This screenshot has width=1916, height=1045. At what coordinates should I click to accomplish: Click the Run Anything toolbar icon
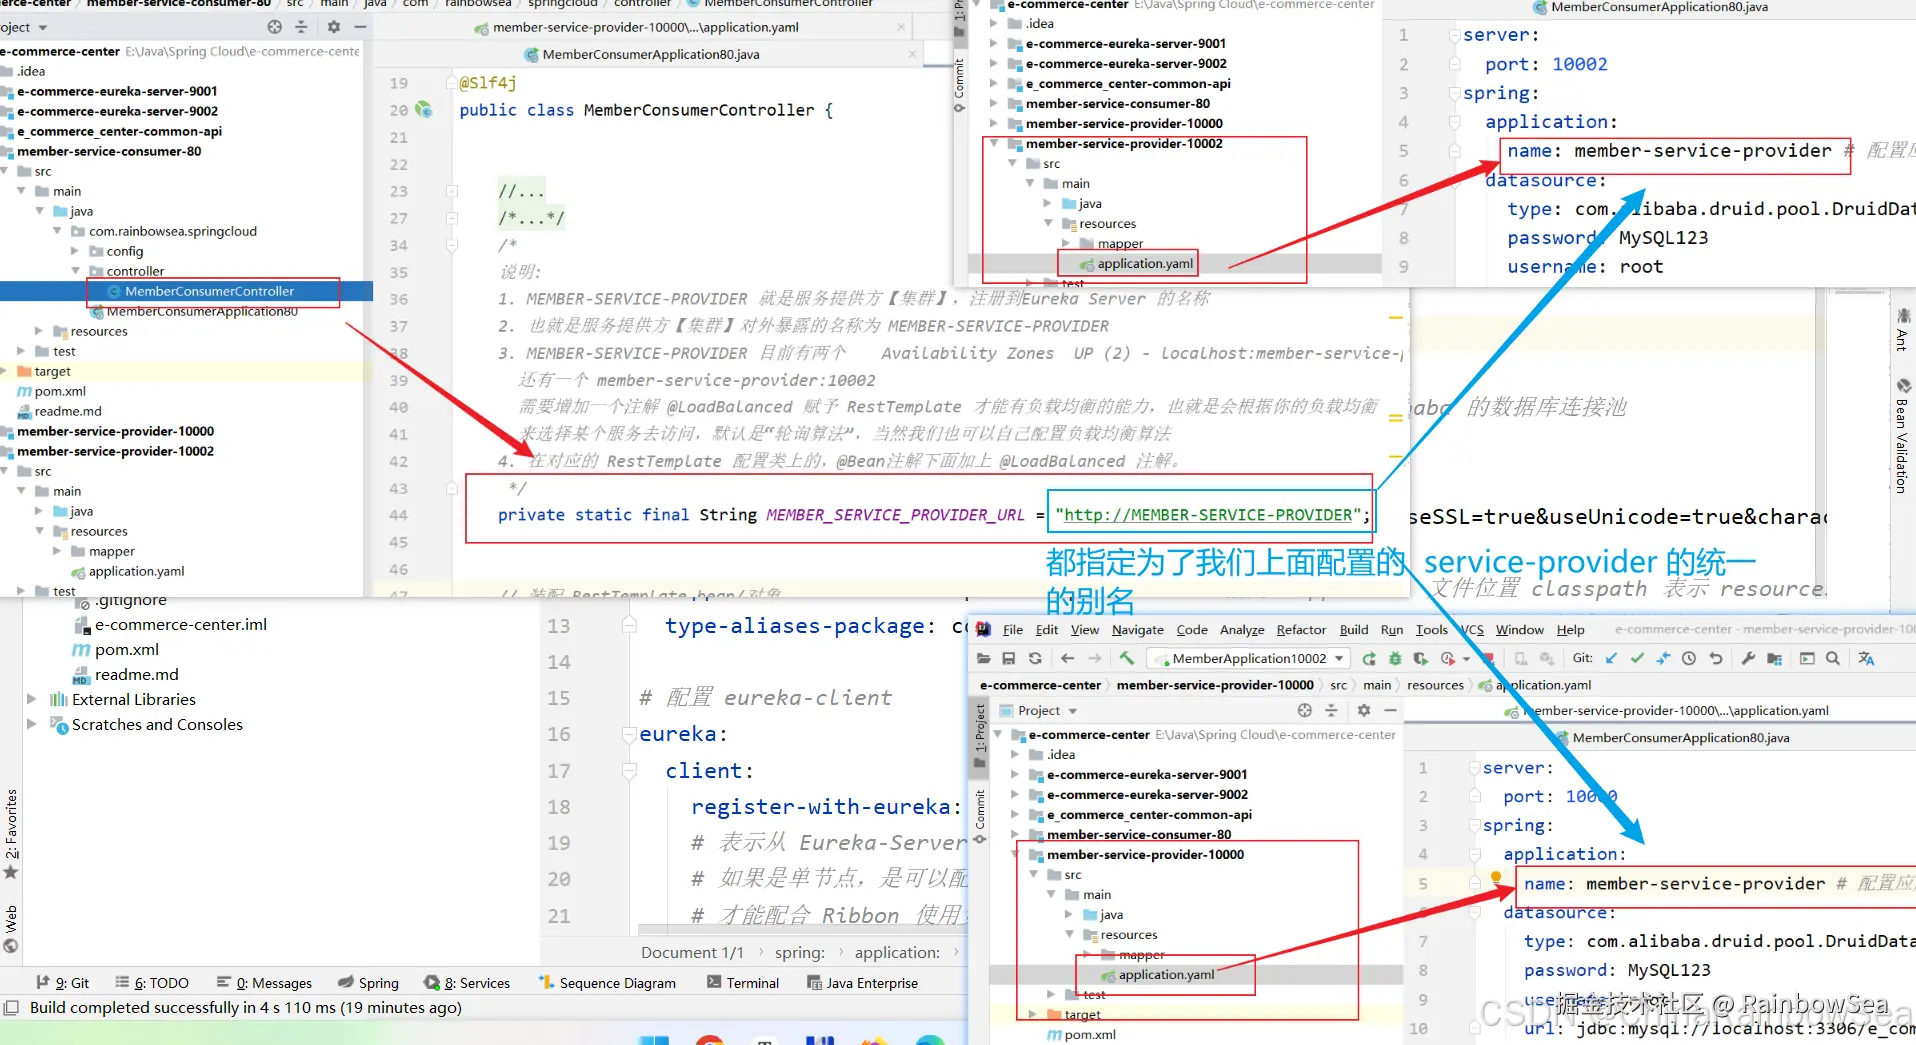(1807, 659)
